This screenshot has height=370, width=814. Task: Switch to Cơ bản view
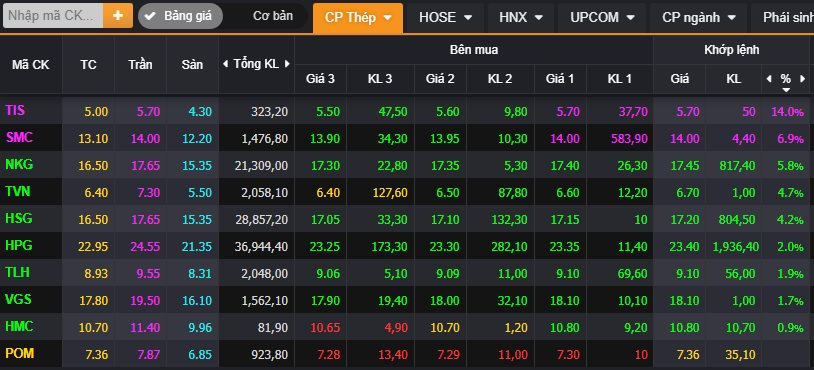(273, 16)
